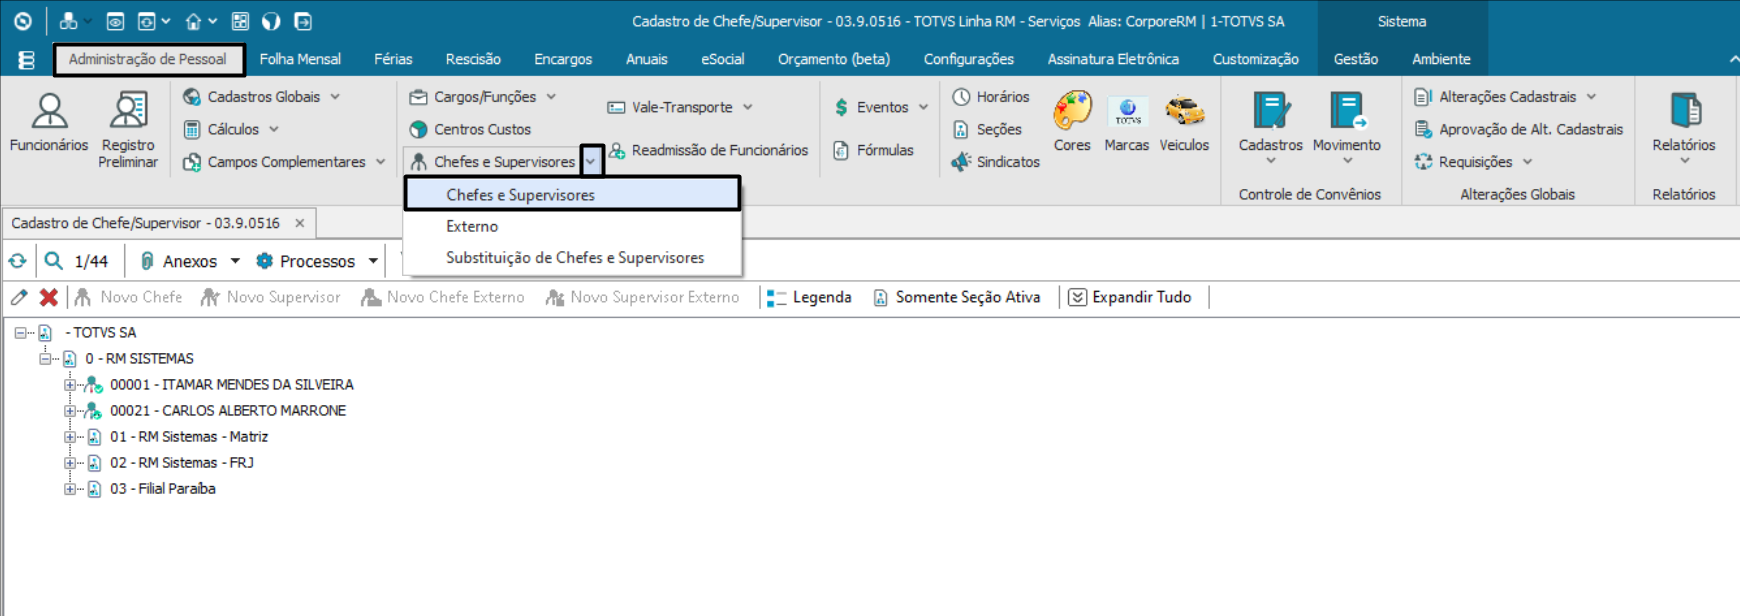Click Expandir Tudo
1740x616 pixels.
tap(1130, 297)
